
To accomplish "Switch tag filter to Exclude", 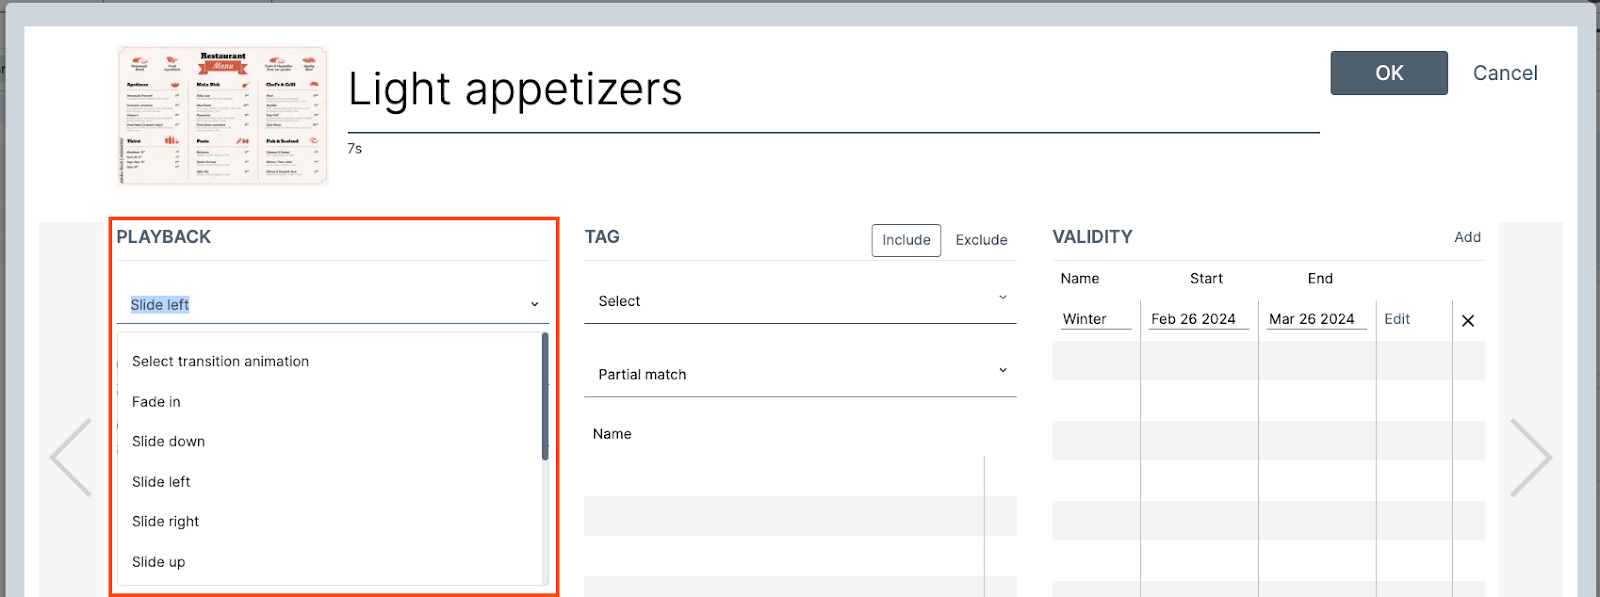I will (x=981, y=240).
